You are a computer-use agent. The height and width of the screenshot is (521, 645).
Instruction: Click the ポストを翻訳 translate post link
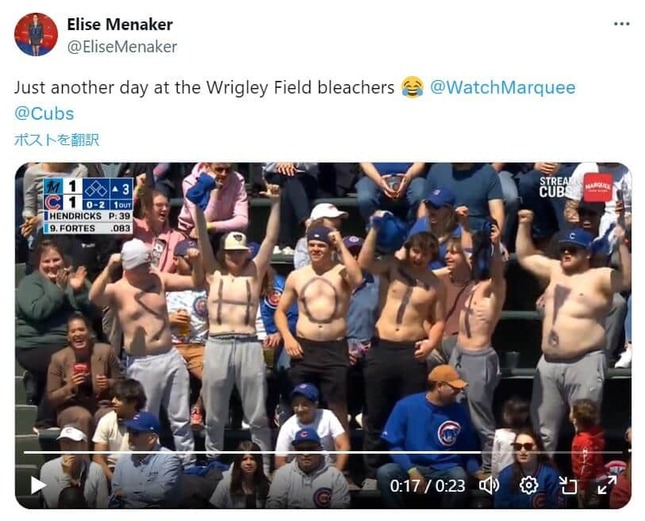(57, 140)
